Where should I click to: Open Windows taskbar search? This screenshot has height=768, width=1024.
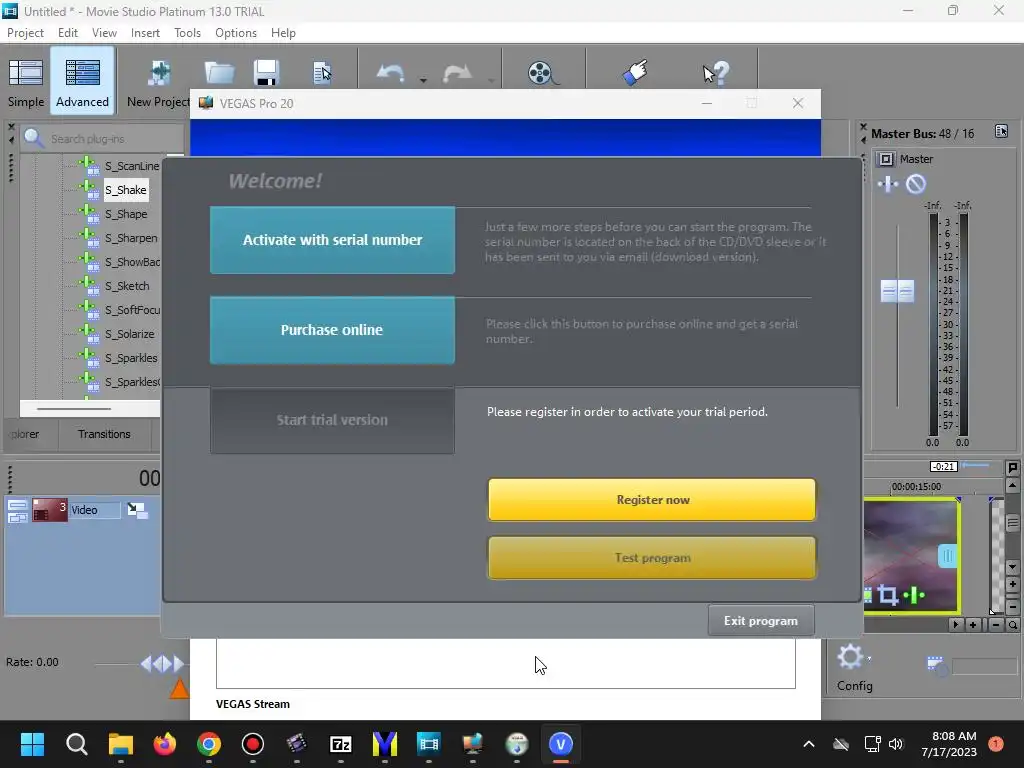point(76,744)
